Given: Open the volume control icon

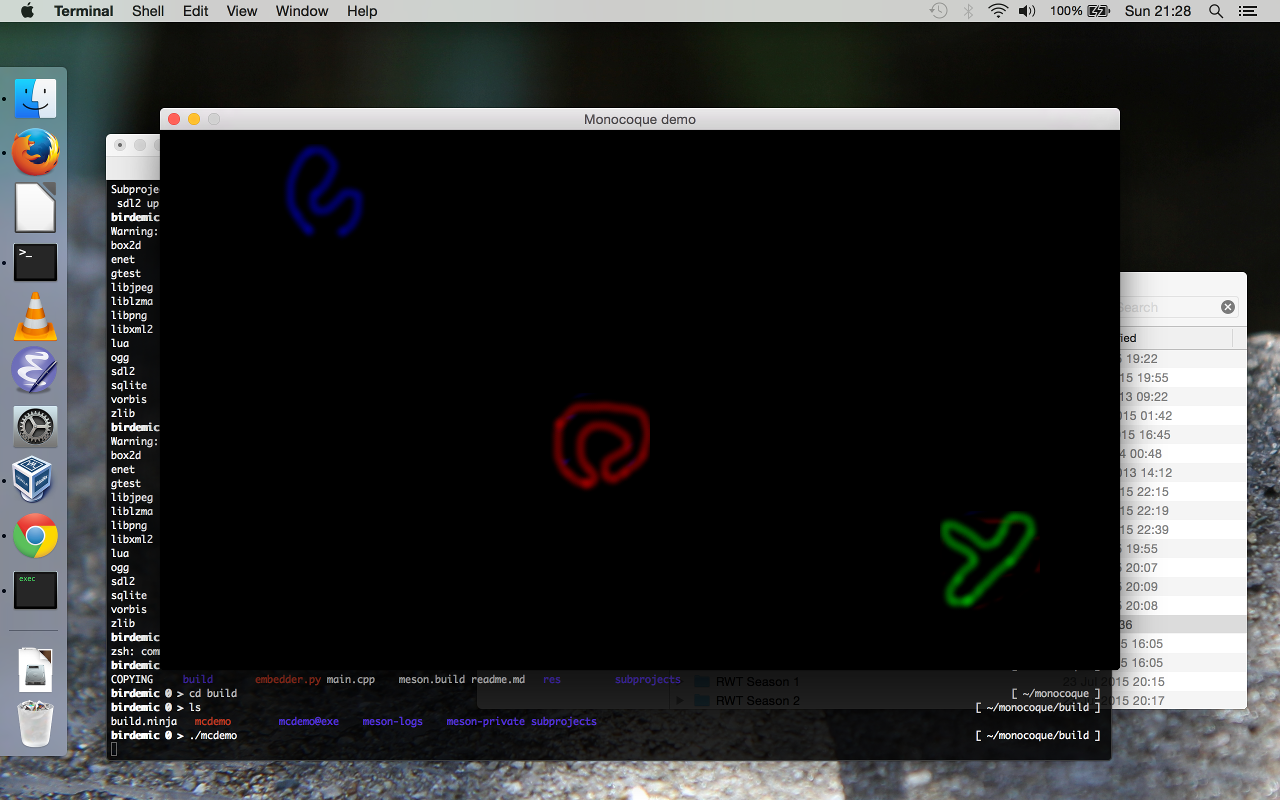Looking at the screenshot, I should [1027, 11].
